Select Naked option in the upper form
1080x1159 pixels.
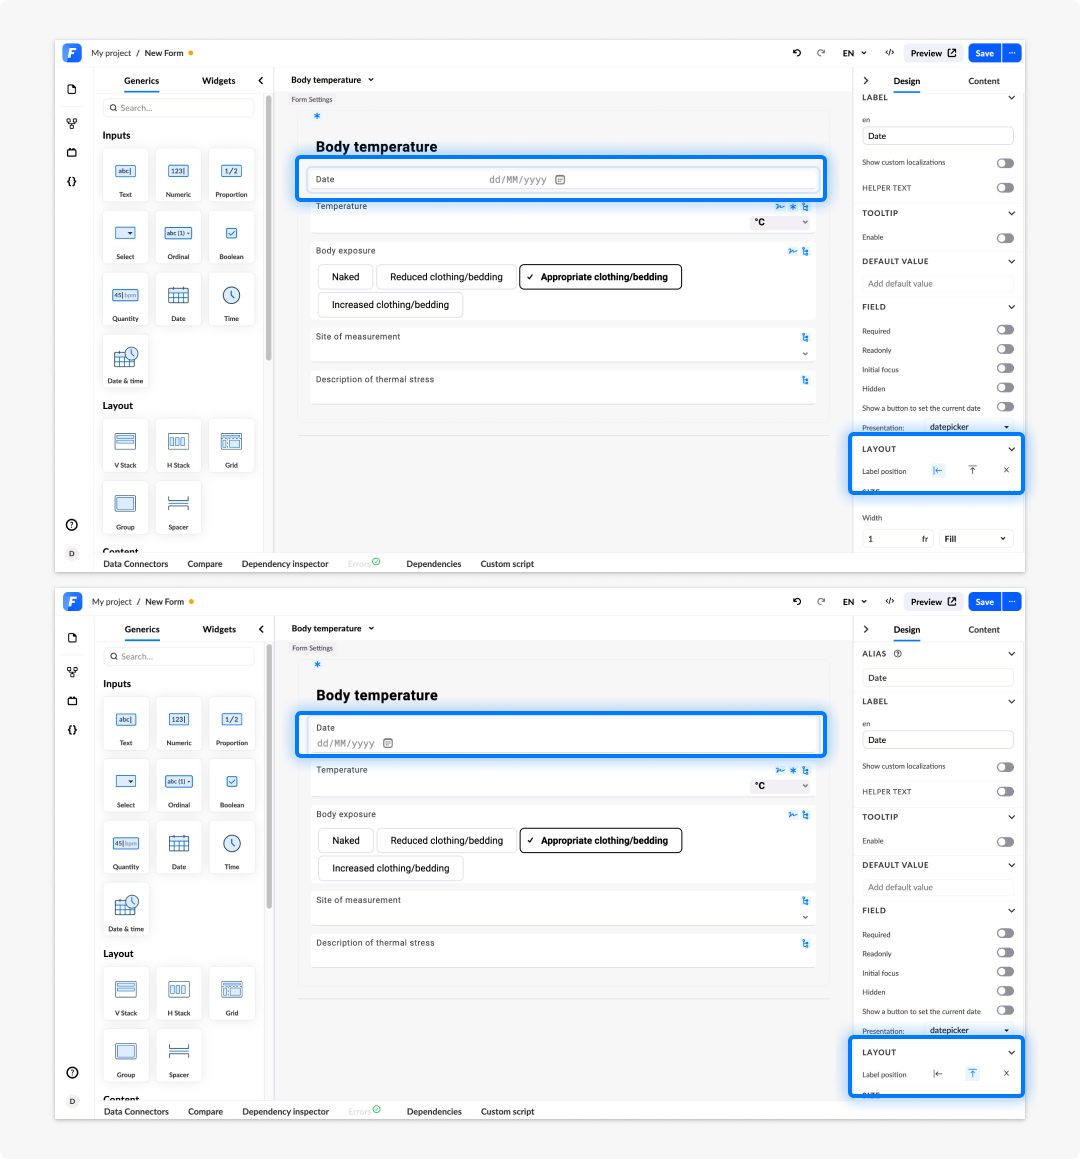pos(345,277)
